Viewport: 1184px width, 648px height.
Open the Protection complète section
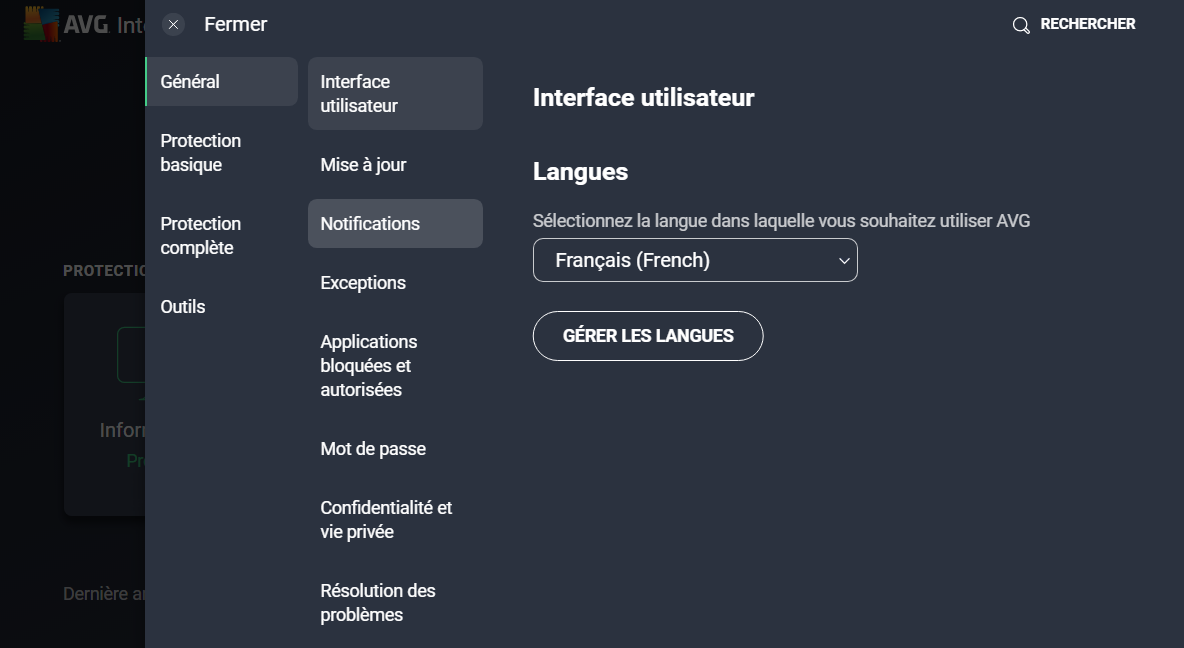pyautogui.click(x=201, y=235)
